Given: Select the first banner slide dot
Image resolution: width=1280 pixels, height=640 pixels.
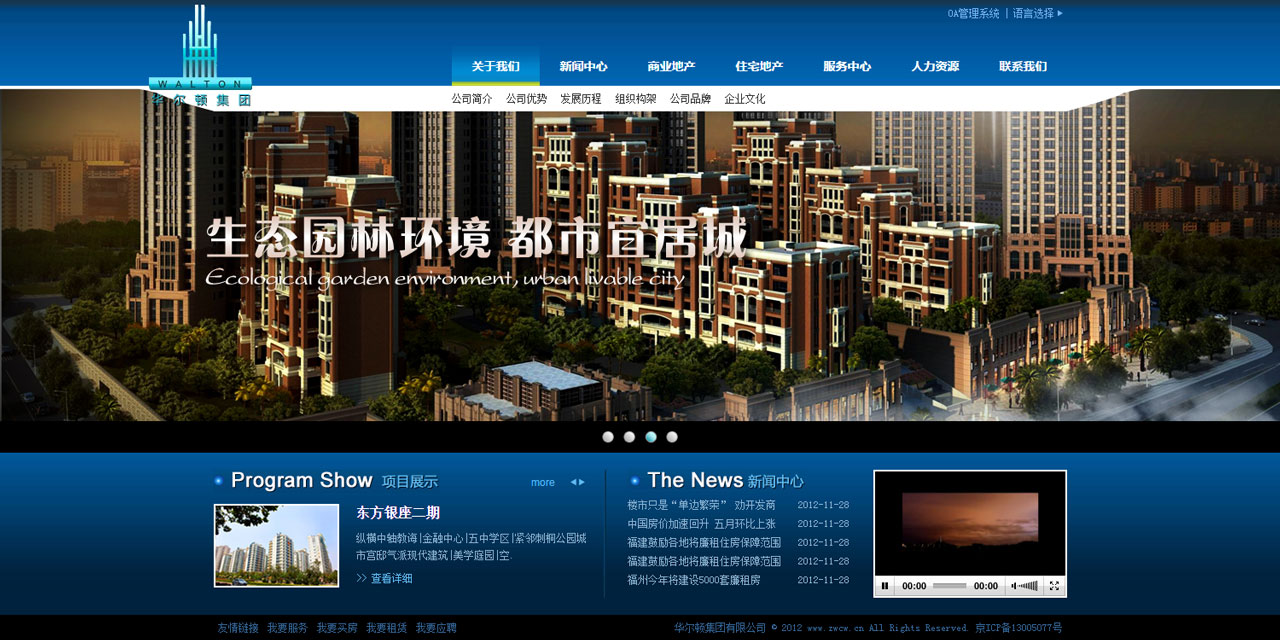Looking at the screenshot, I should (608, 437).
